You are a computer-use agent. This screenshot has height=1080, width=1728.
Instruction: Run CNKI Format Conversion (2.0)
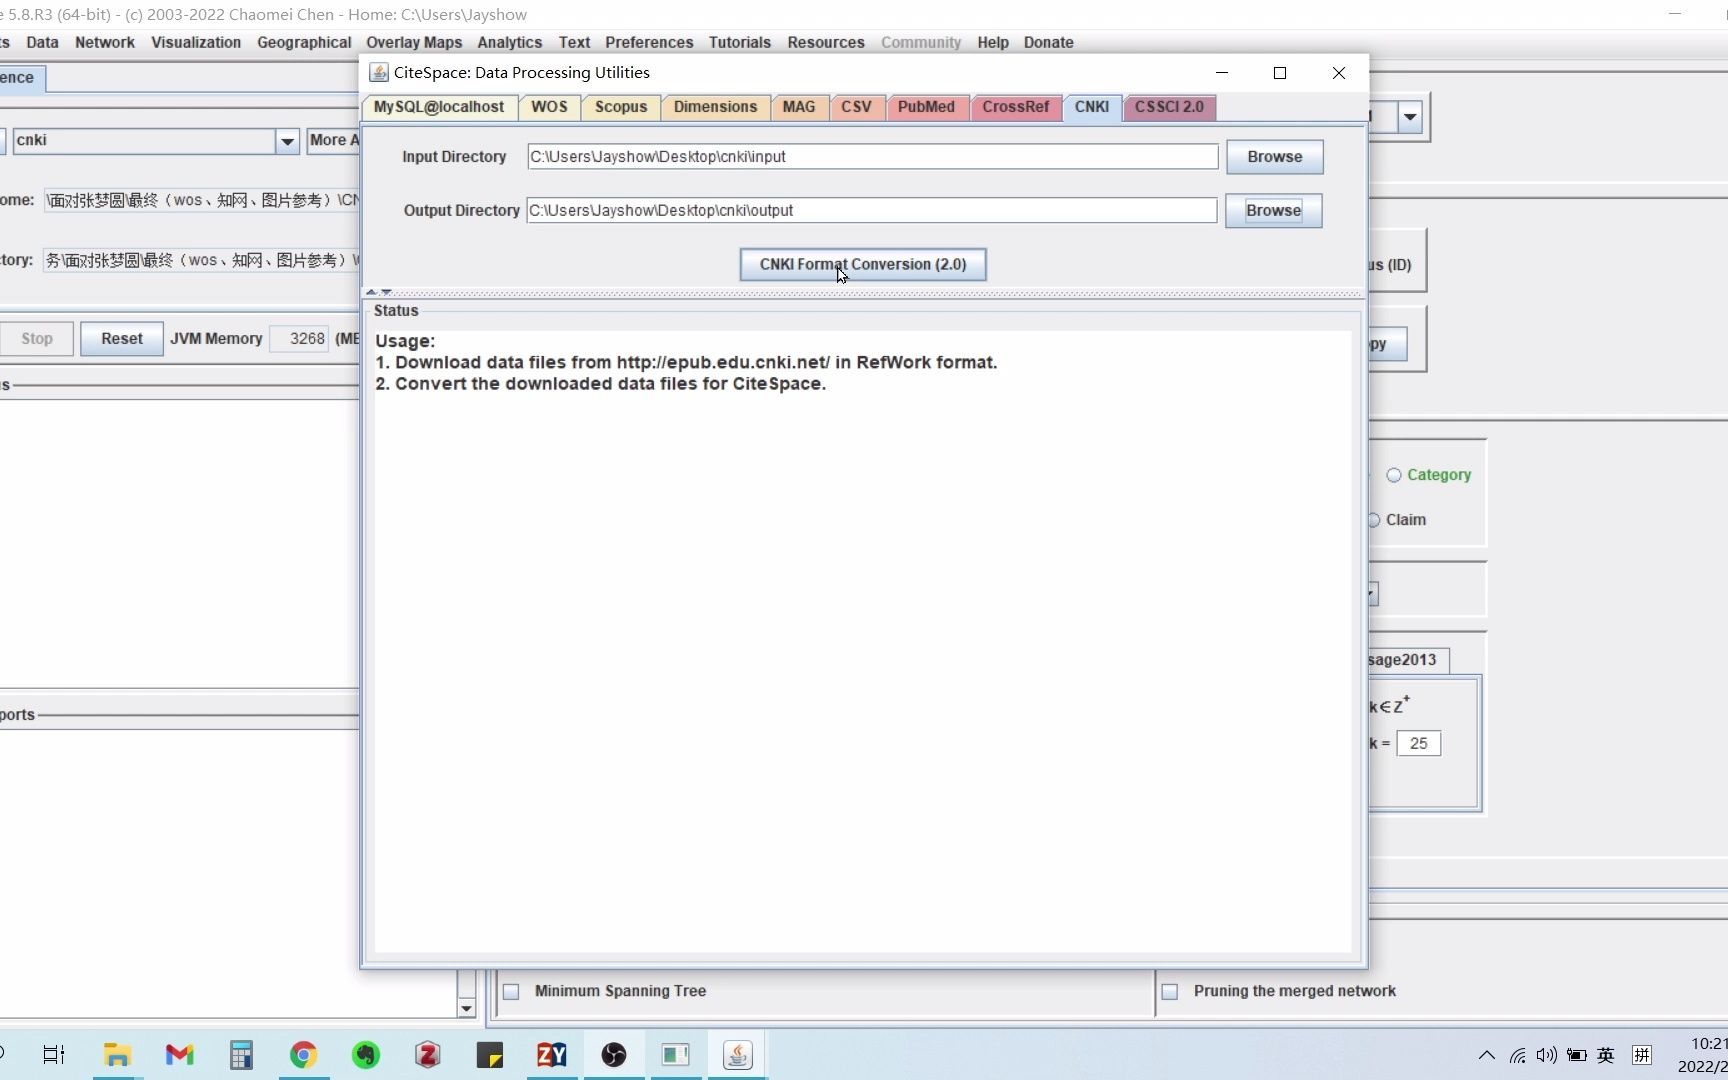(x=863, y=265)
